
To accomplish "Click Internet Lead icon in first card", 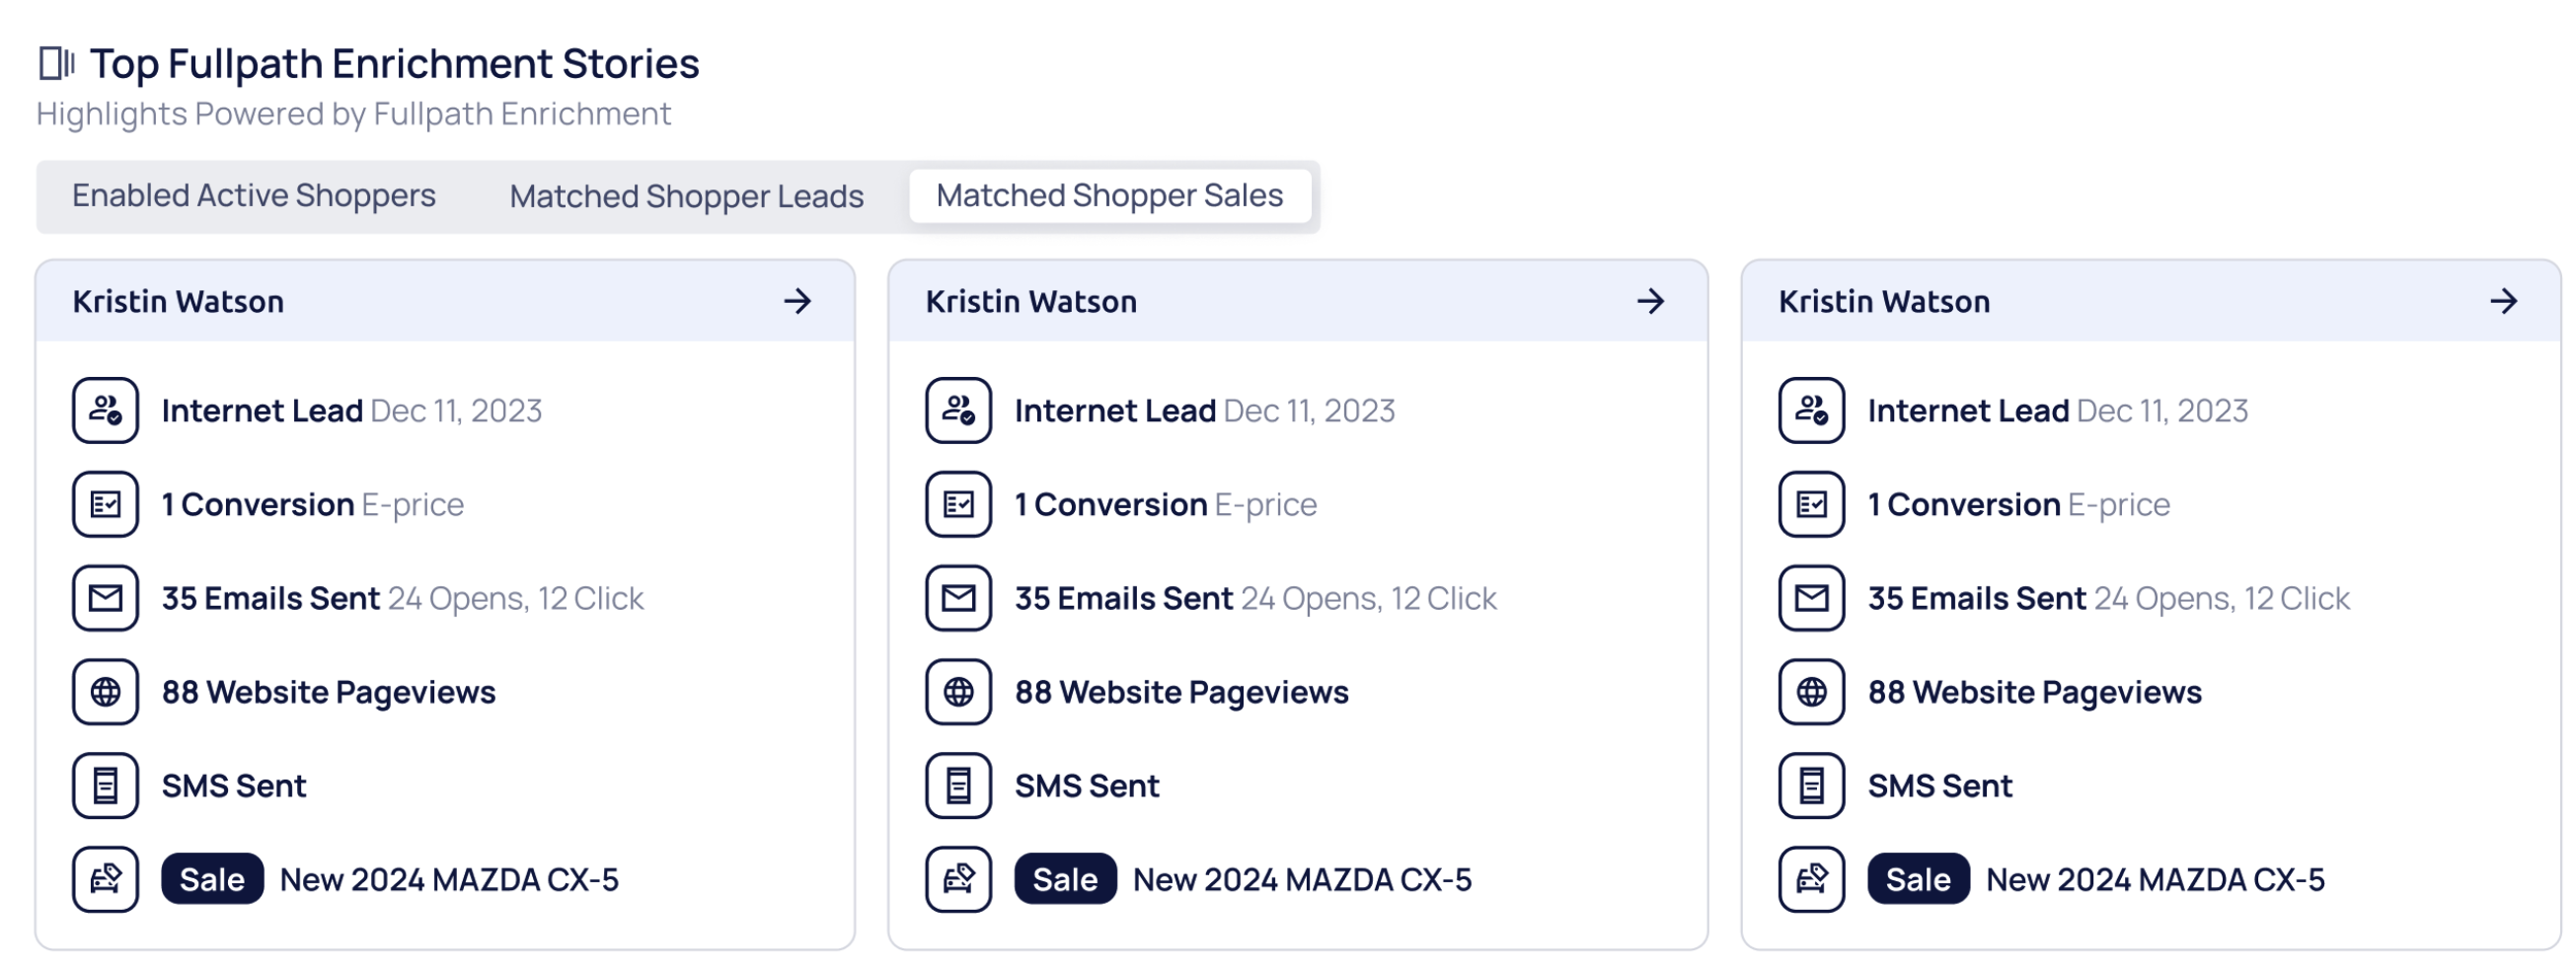I will [105, 410].
